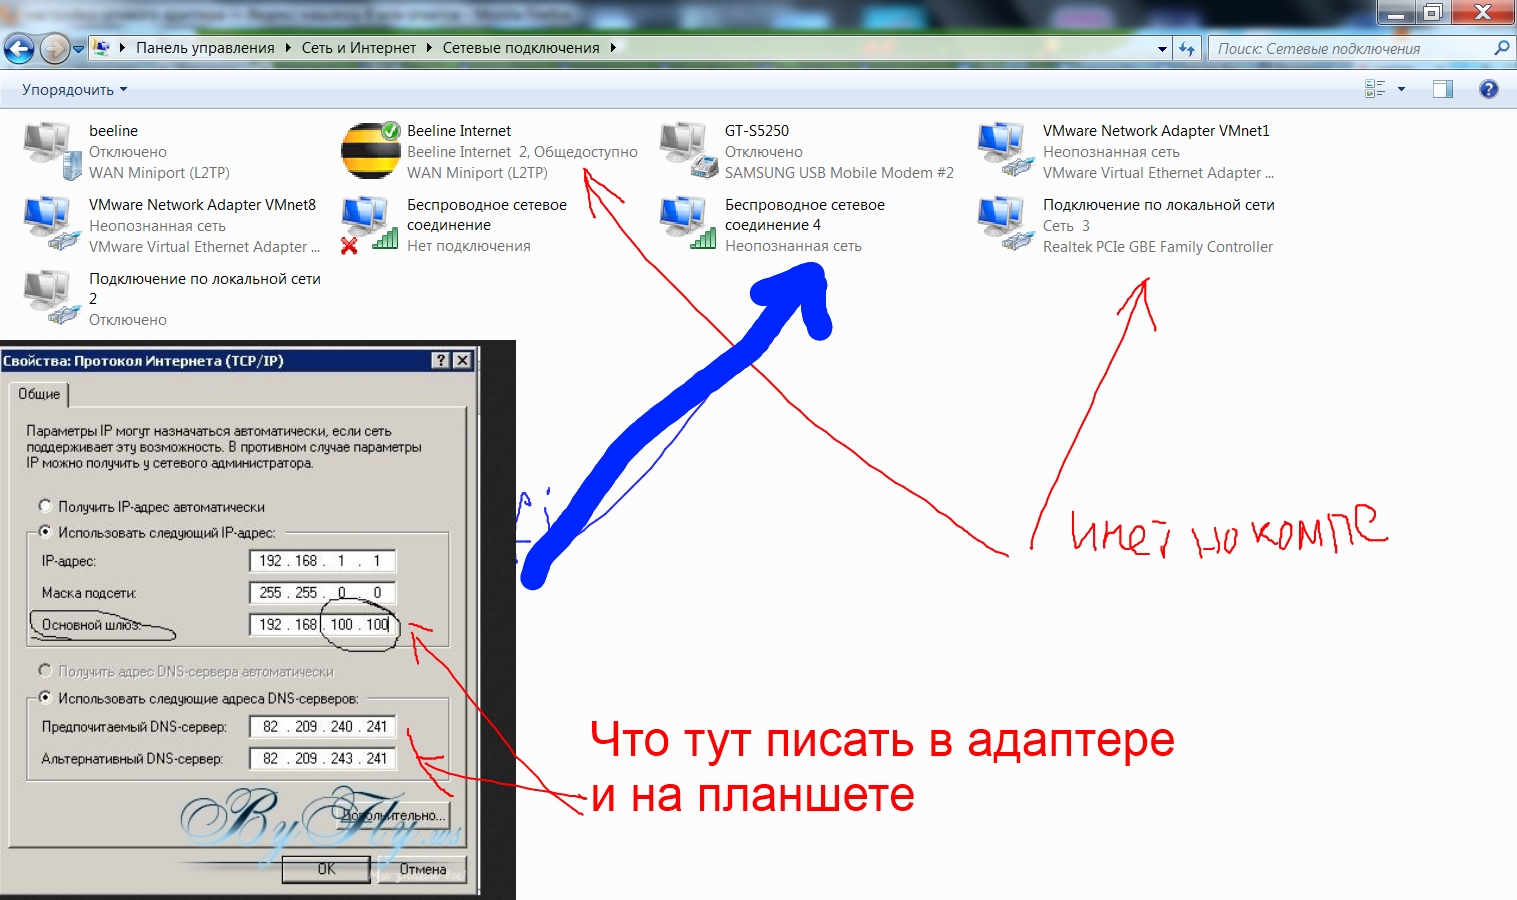This screenshot has height=900, width=1517.
Task: Expand the address bar history dropdown
Action: pos(1161,48)
